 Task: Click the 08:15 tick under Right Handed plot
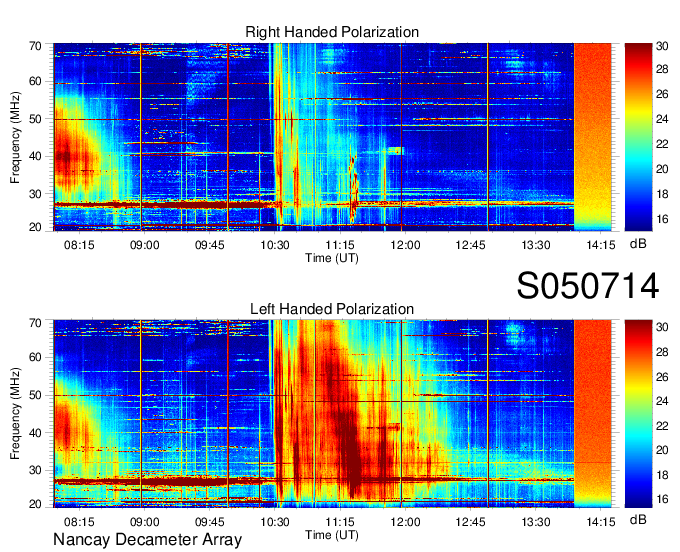(79, 245)
